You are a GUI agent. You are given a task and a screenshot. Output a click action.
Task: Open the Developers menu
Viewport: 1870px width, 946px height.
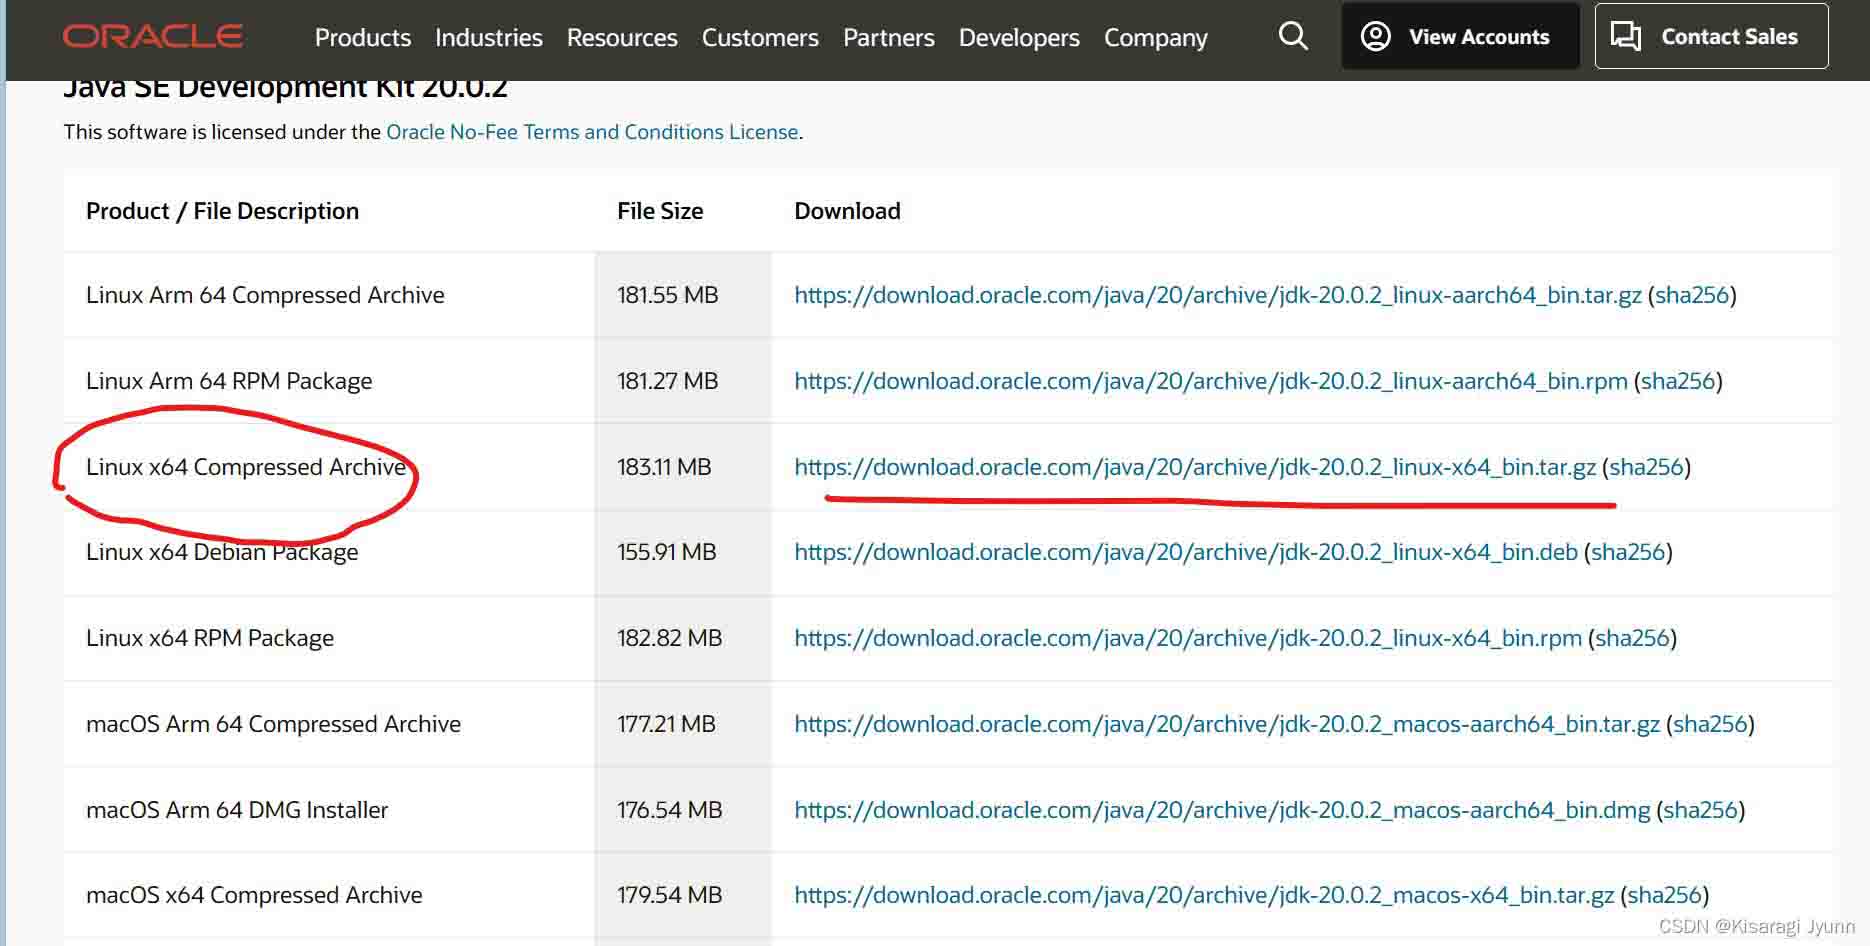pyautogui.click(x=1019, y=38)
